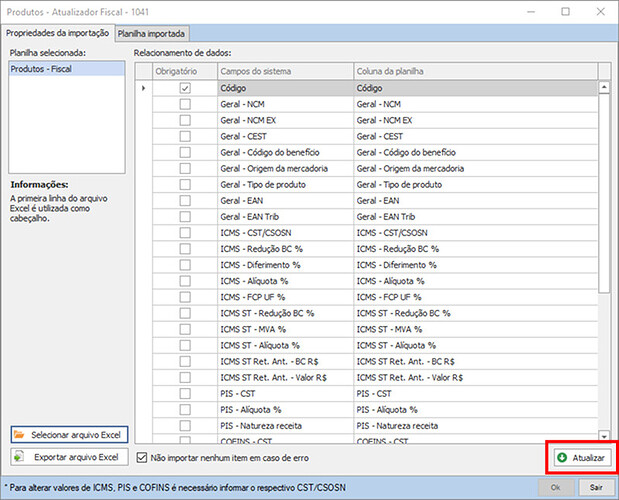Click the Ok button
The width and height of the screenshot is (619, 500).
click(555, 486)
